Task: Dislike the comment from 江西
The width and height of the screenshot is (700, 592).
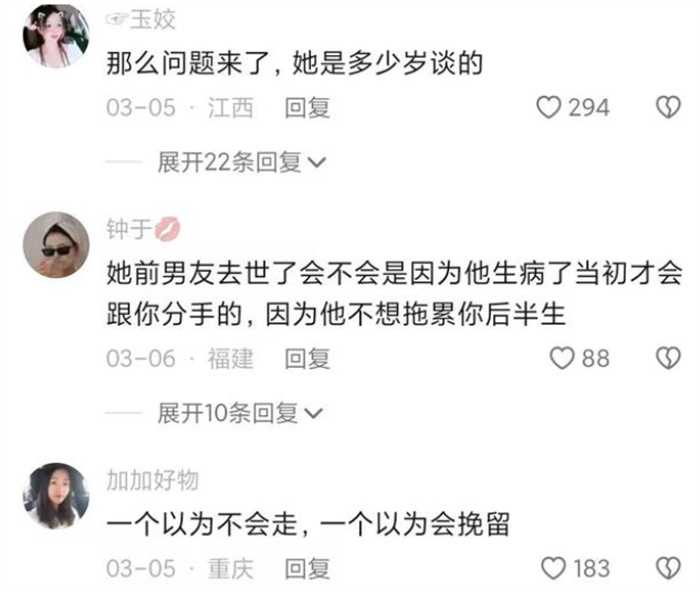Action: coord(668,108)
